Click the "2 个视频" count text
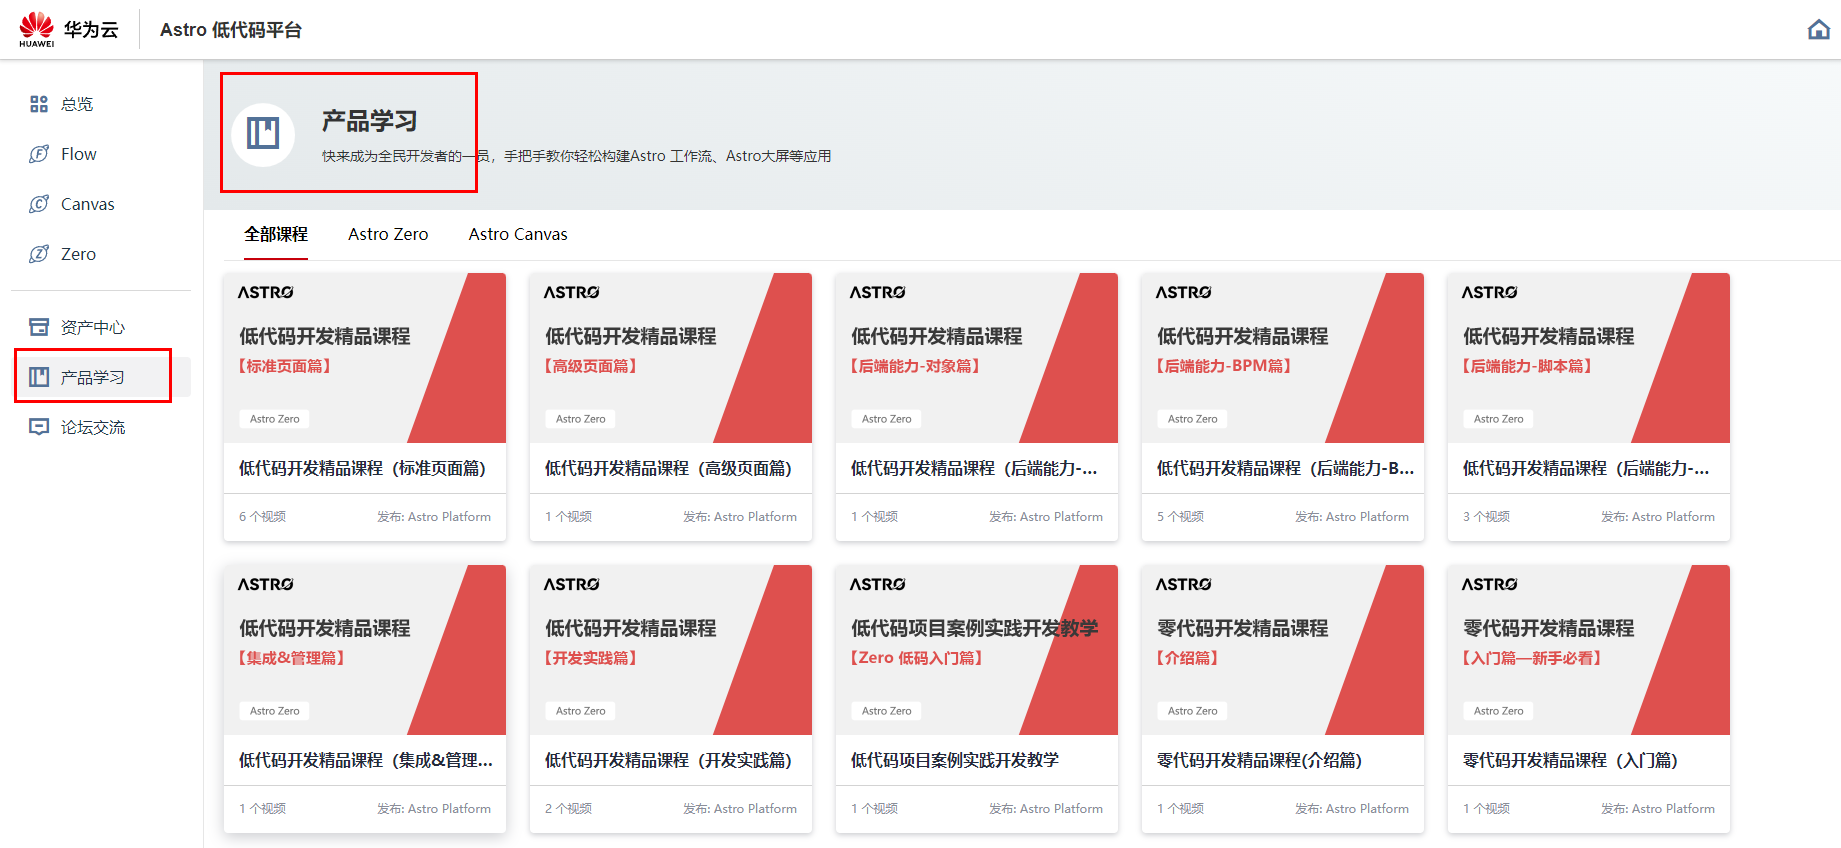1841x848 pixels. pyautogui.click(x=568, y=809)
